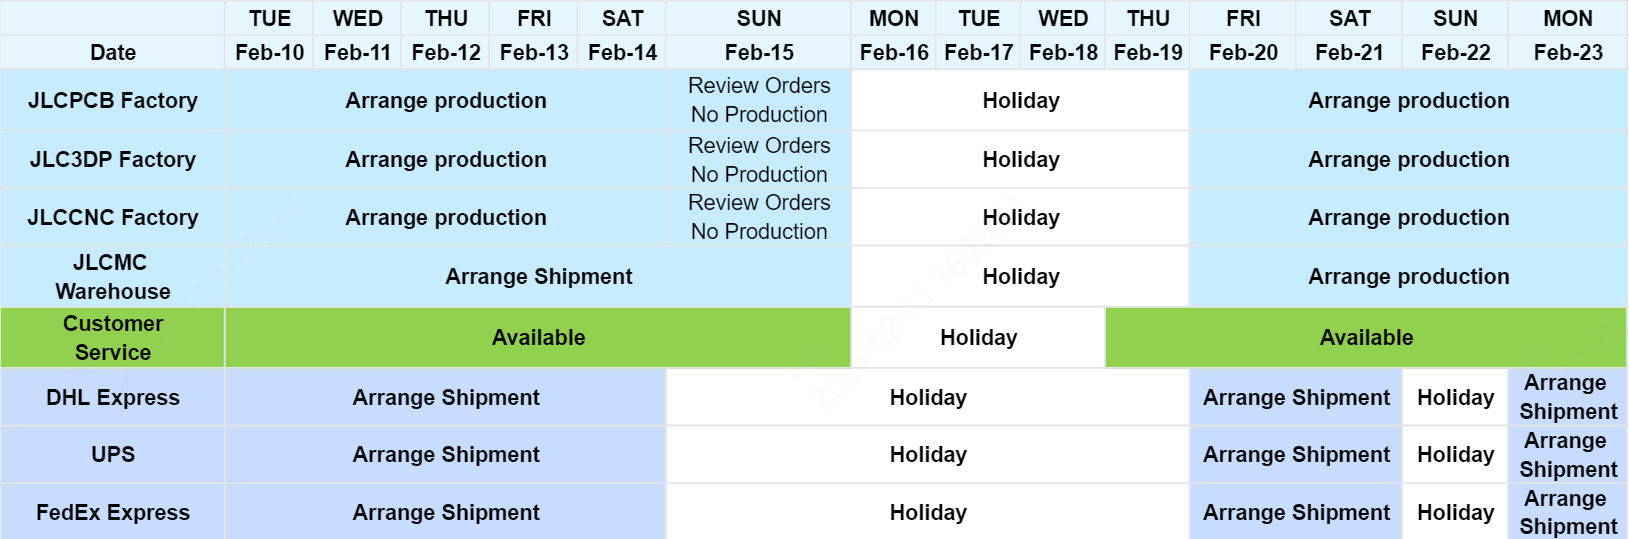Select the JLCMC Warehouse row label
This screenshot has width=1629, height=539.
pyautogui.click(x=113, y=277)
